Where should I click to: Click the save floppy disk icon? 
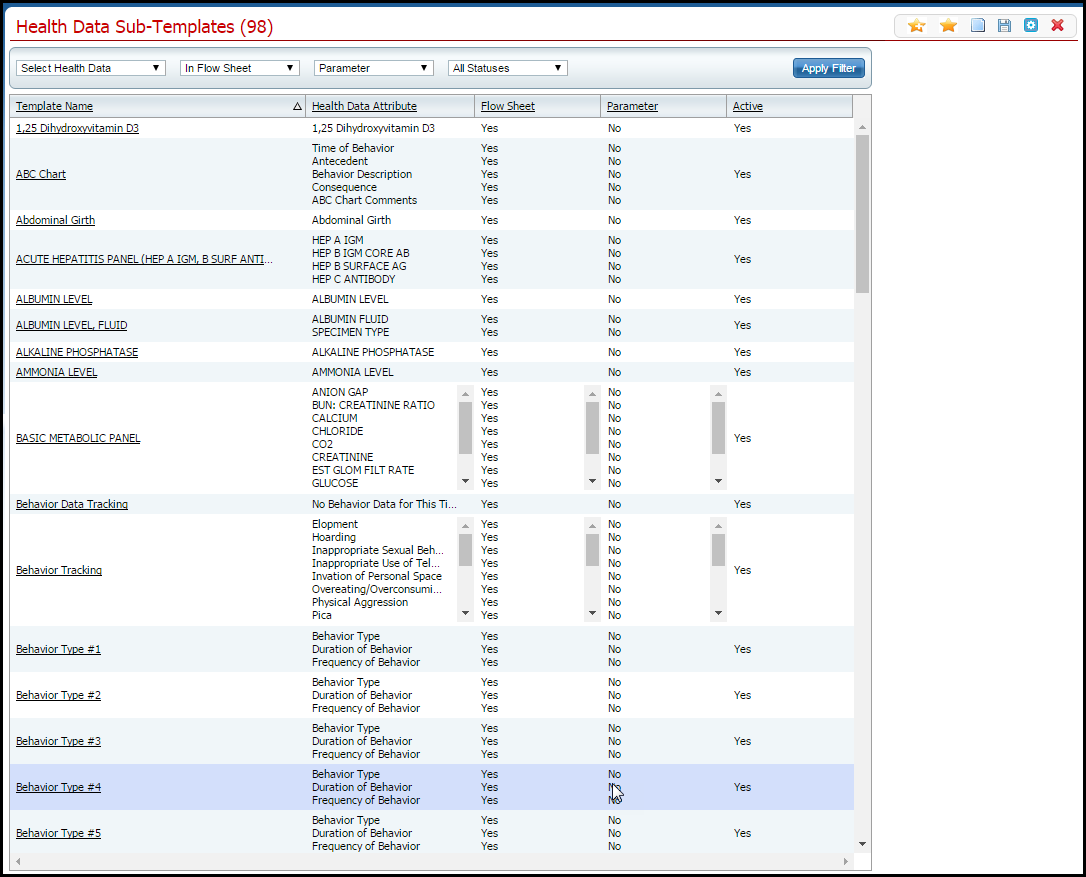click(x=1004, y=26)
